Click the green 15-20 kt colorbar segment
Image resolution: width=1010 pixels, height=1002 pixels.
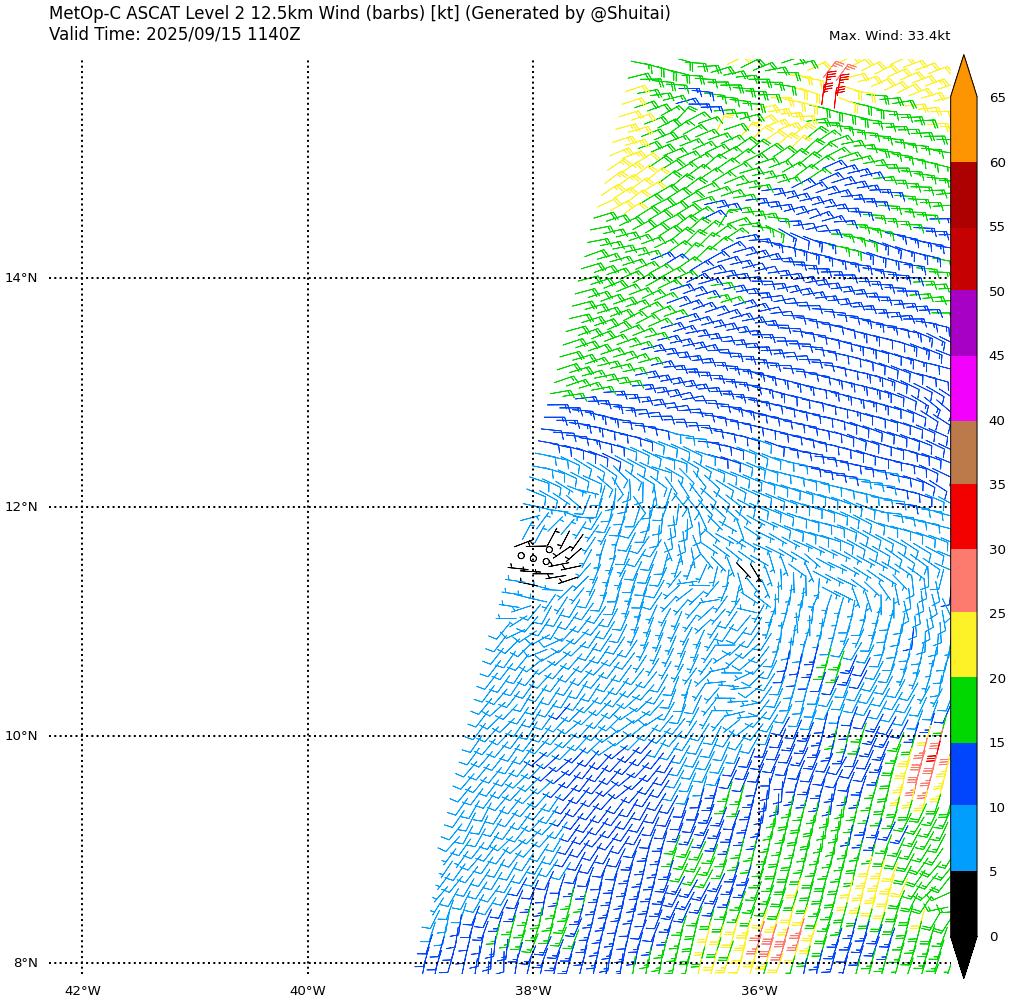click(964, 710)
